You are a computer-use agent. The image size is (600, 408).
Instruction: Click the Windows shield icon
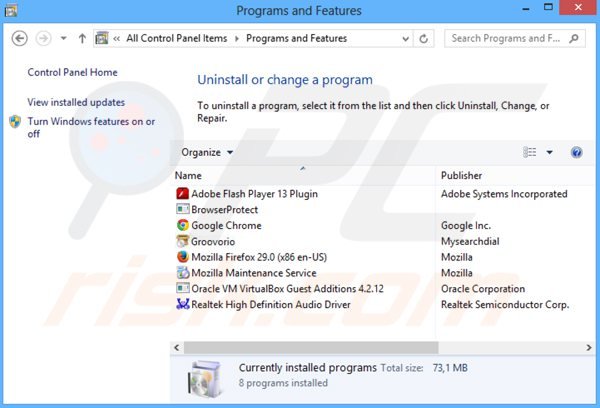[15, 121]
